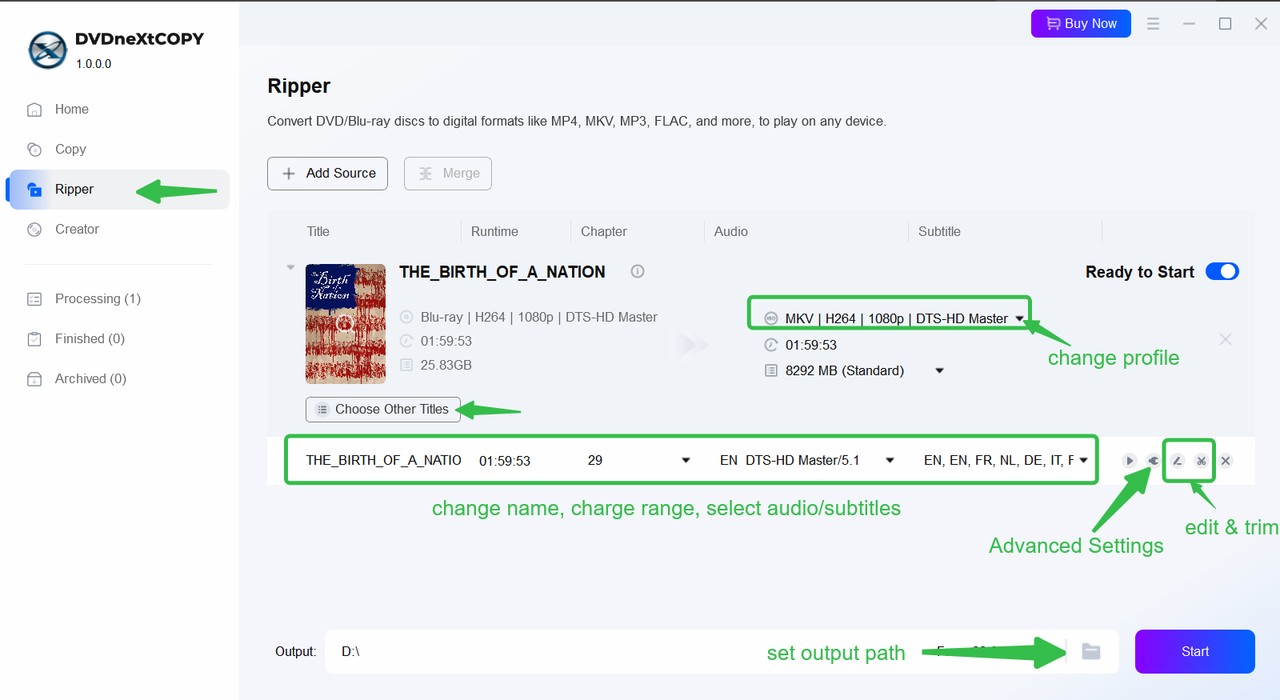Click the Ripper page heading
Screen dimensions: 1280x700
[299, 86]
